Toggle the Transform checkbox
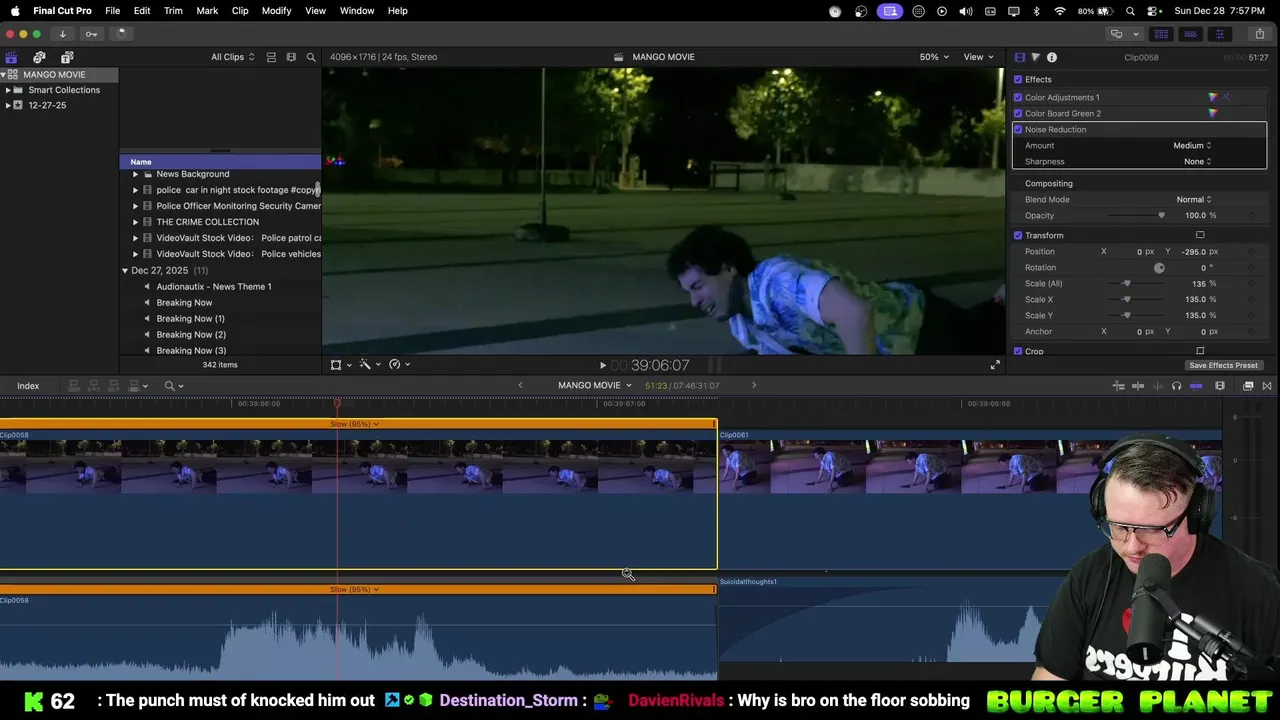 pyautogui.click(x=1018, y=235)
